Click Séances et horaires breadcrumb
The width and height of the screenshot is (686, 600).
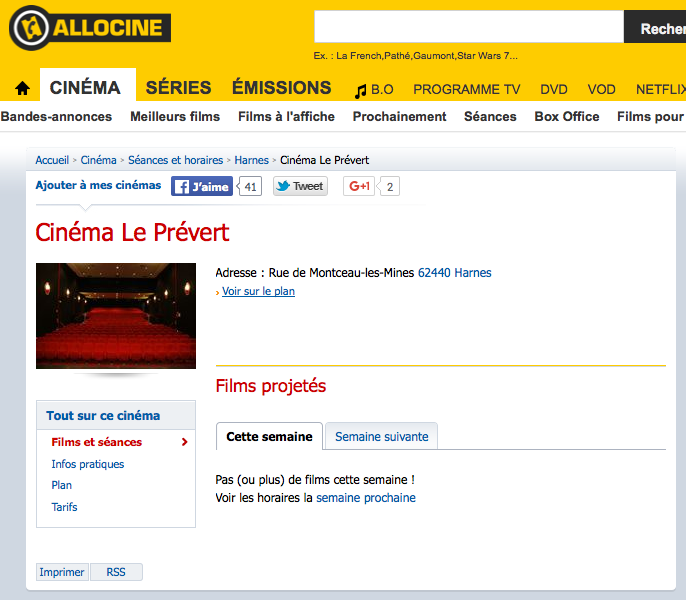[x=175, y=160]
